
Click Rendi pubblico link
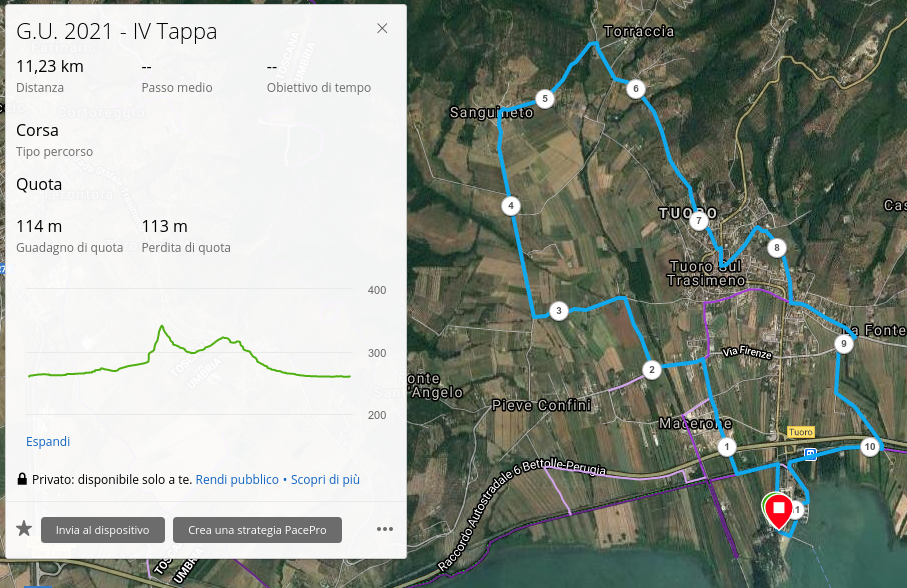tap(237, 480)
